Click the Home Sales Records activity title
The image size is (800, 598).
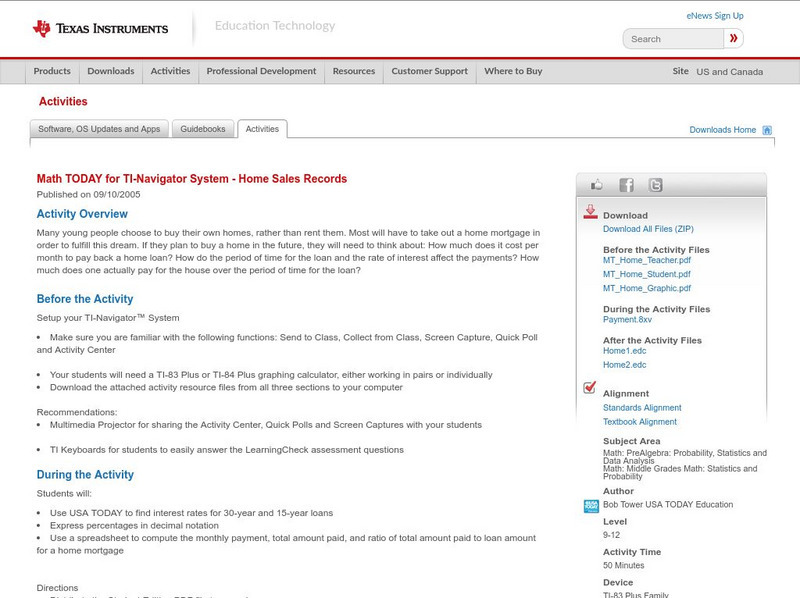coord(191,179)
